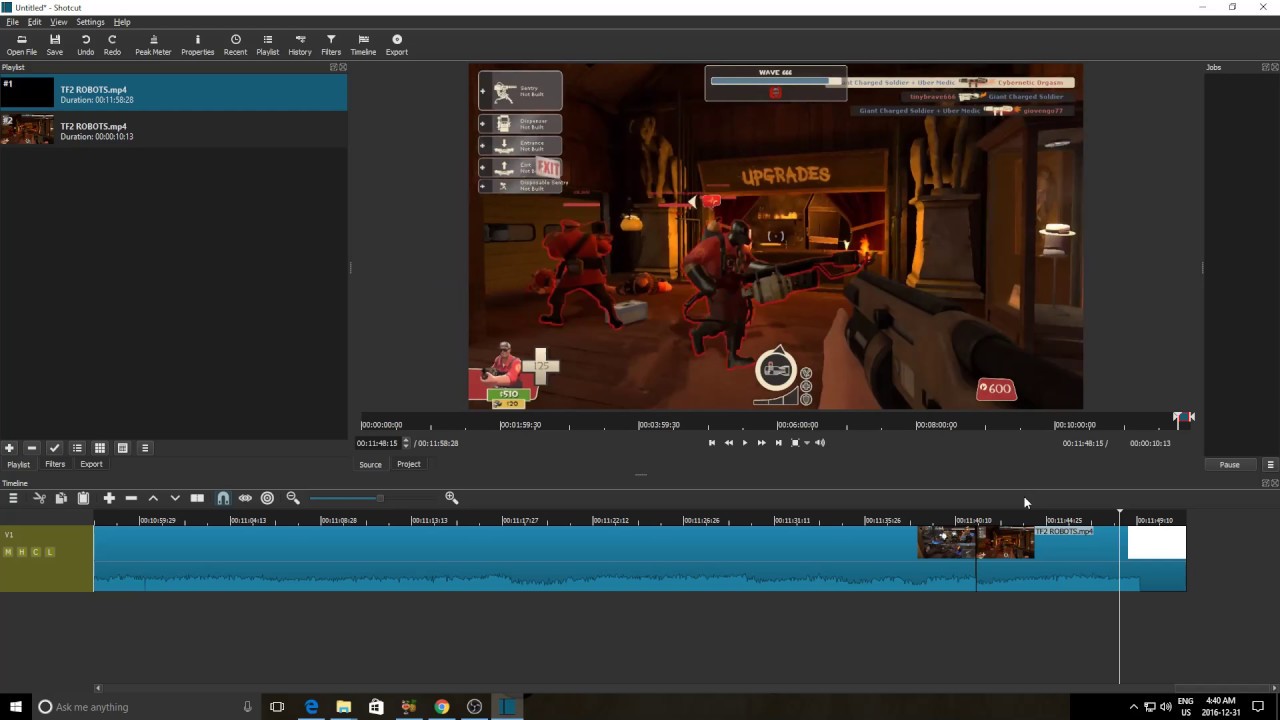Undo the last action from the toolbar
The image size is (1280, 720).
coord(86,45)
